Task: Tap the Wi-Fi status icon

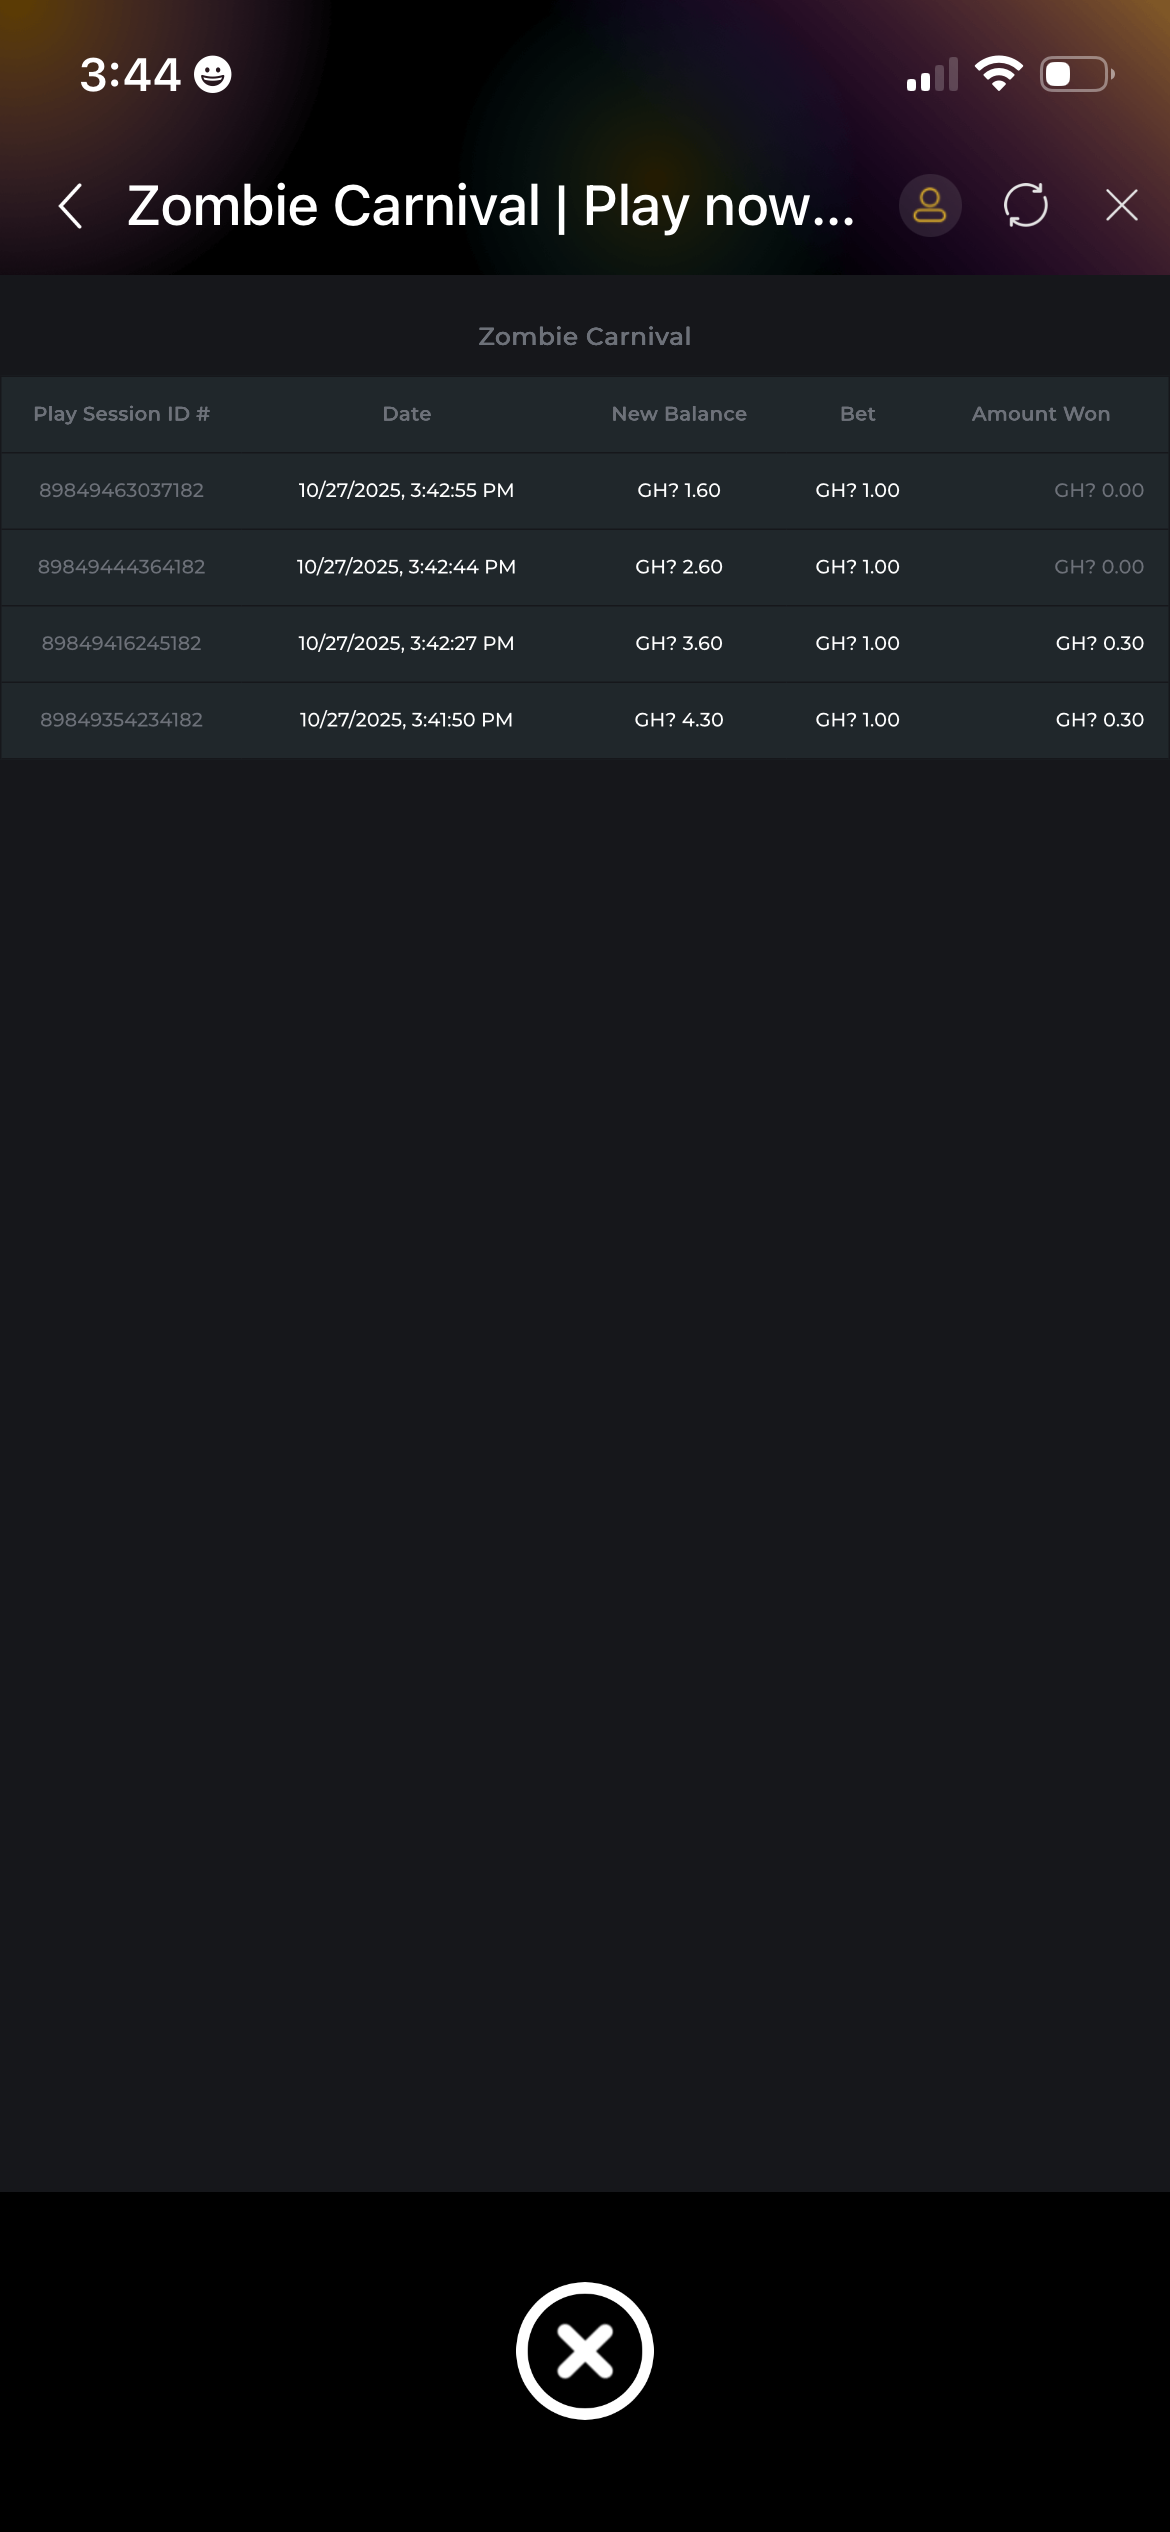Action: (998, 74)
